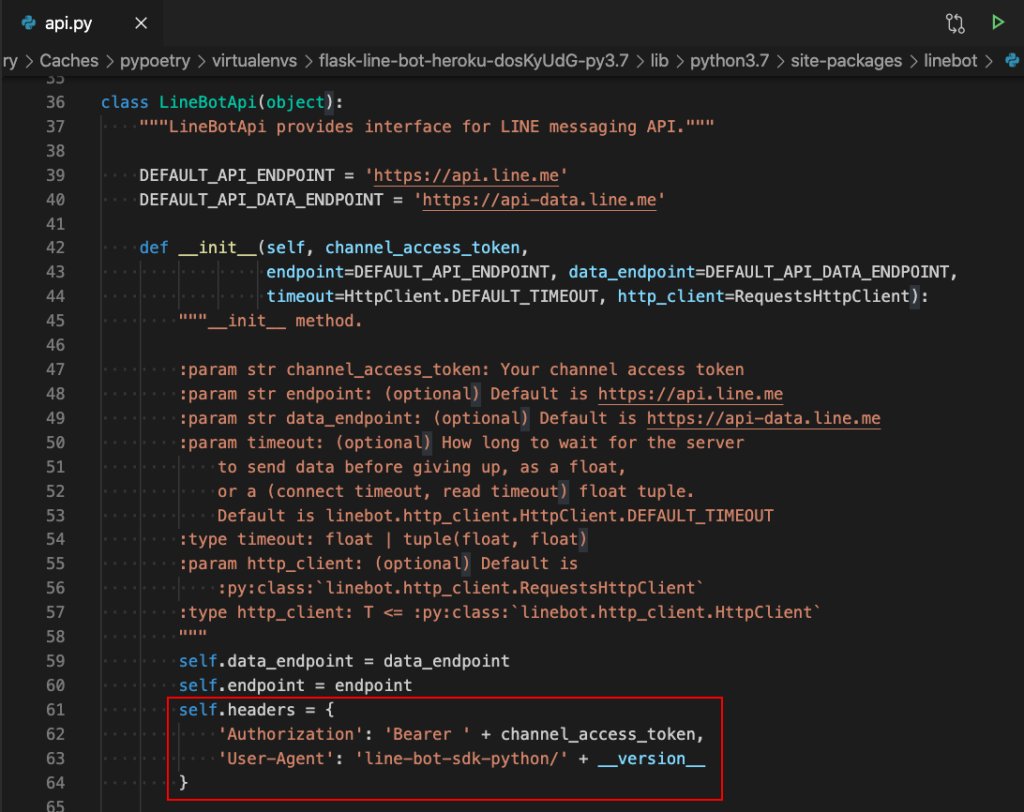The image size is (1024, 812).
Task: Open flask-line-bot-heroku-dosKyUdG-py3.7 breadcrumb
Action: point(473,61)
